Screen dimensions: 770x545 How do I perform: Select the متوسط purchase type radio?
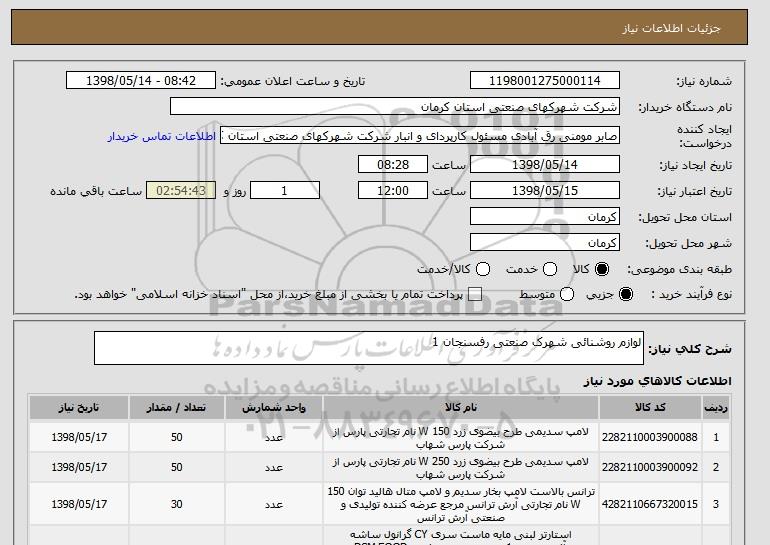(567, 294)
